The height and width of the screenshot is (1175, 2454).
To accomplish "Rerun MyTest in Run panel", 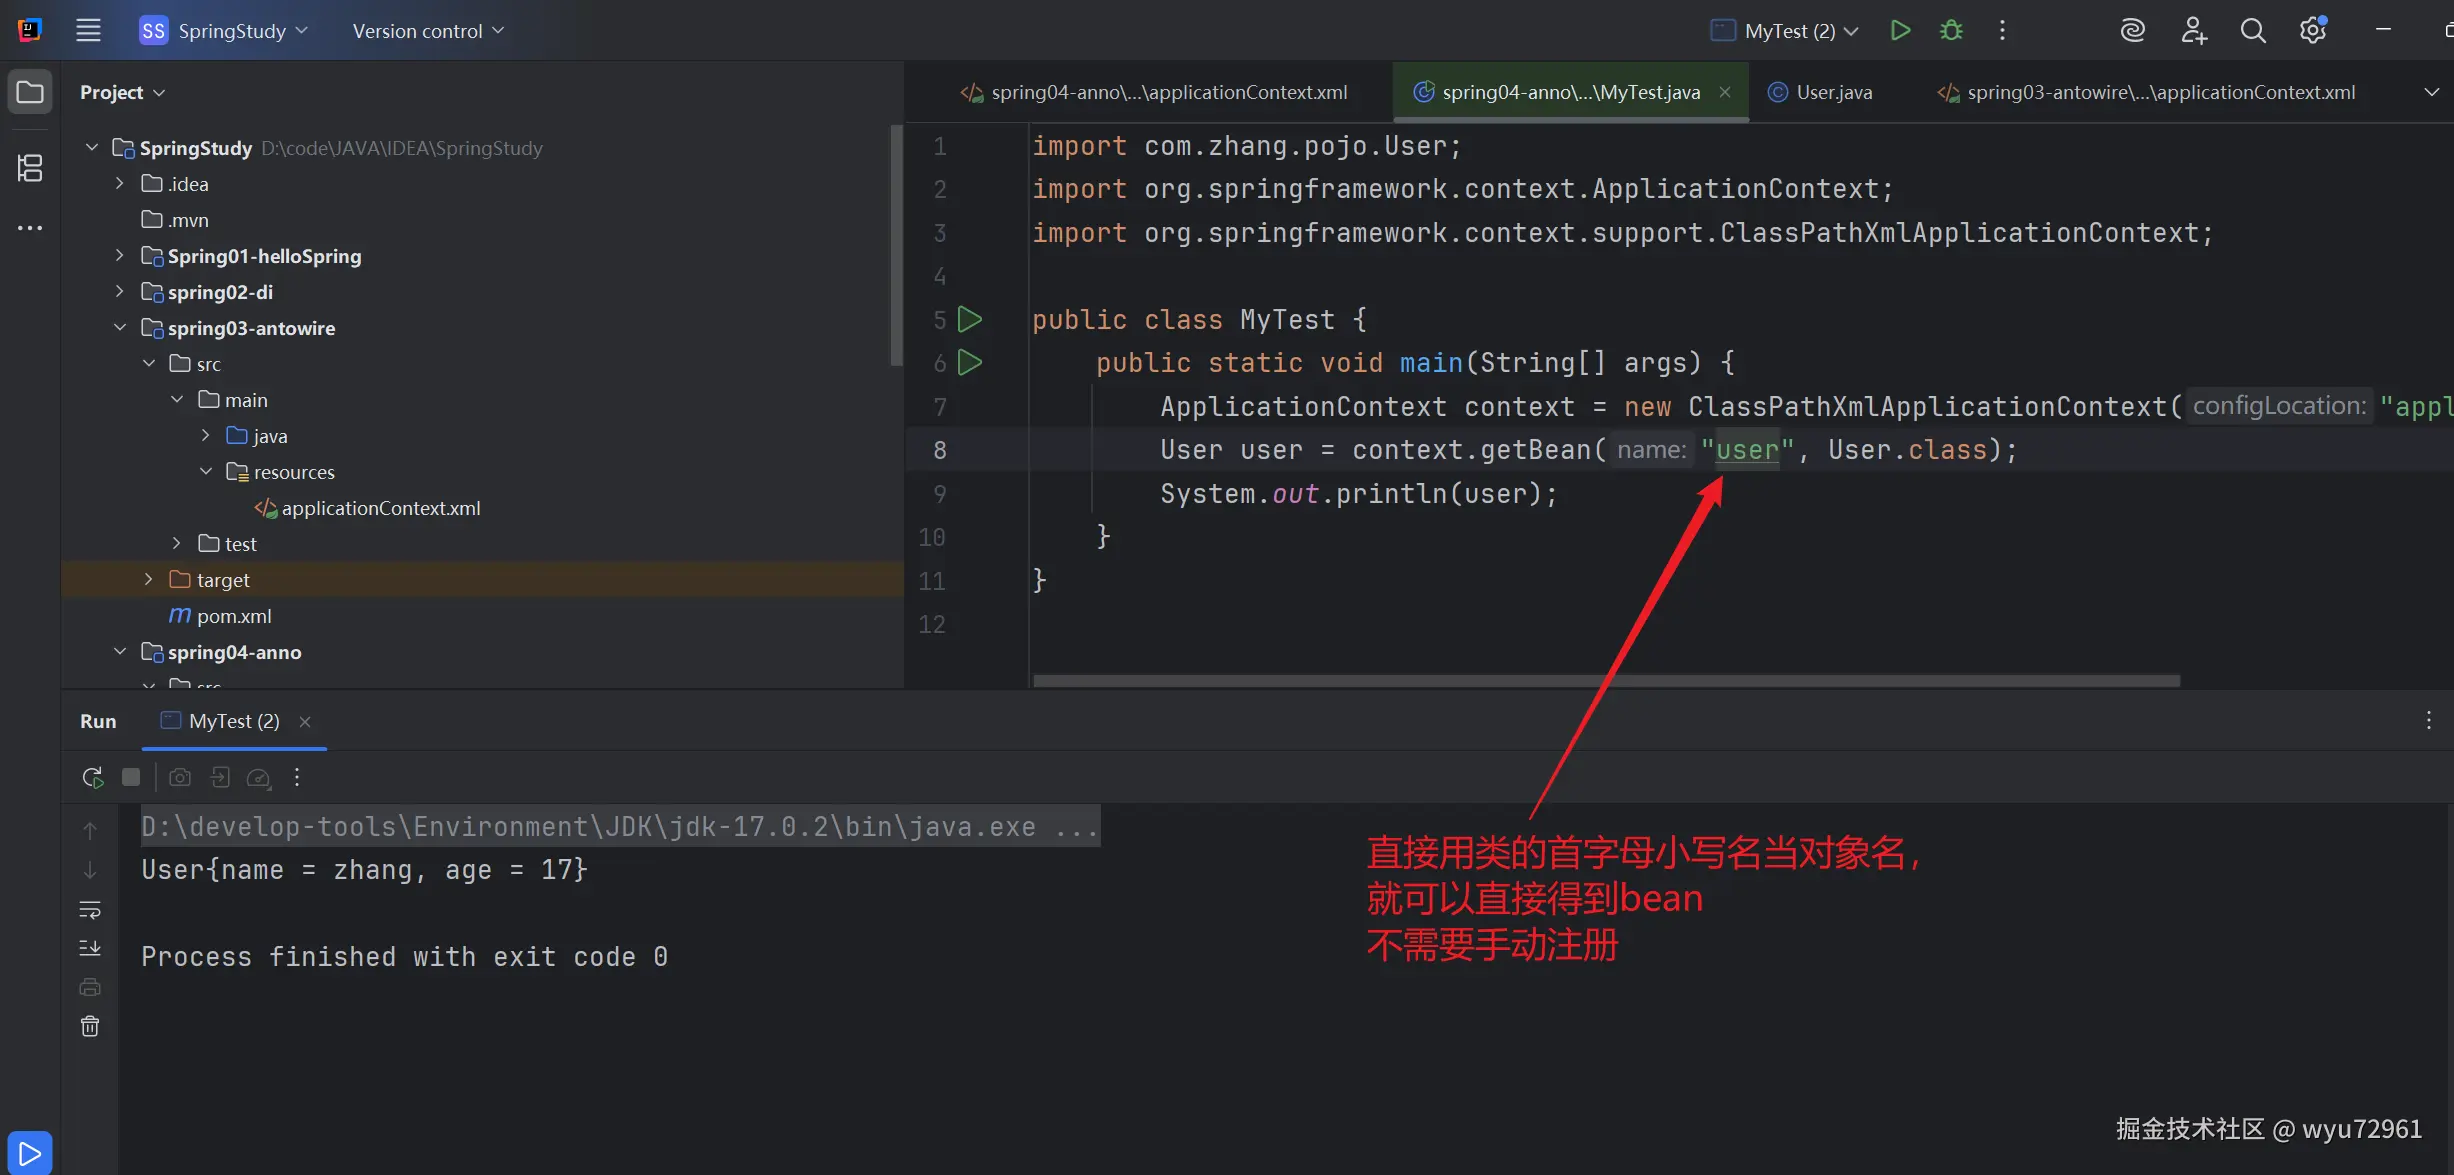I will [92, 777].
